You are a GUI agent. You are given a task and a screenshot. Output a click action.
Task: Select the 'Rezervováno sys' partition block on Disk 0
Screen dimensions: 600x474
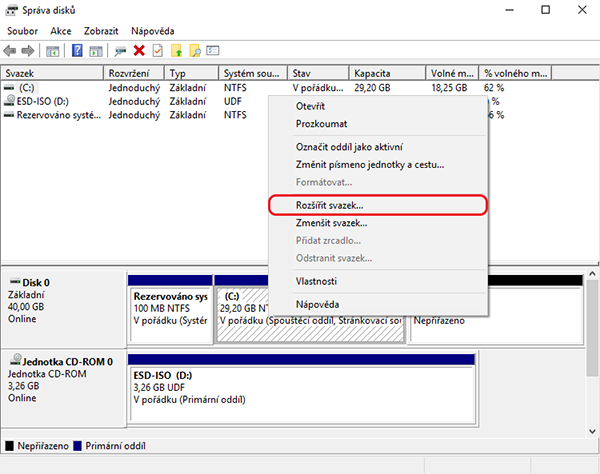coord(170,308)
